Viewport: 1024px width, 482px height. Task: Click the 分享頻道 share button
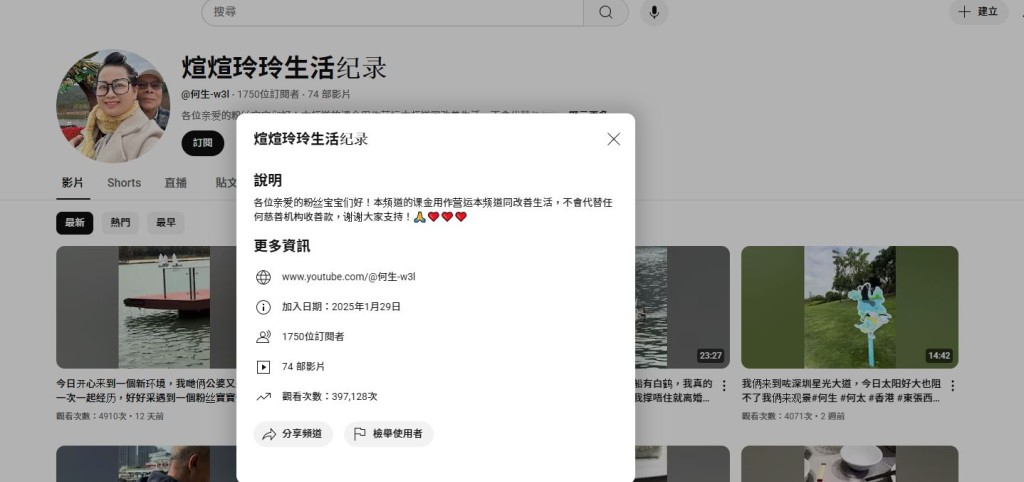click(x=293, y=434)
